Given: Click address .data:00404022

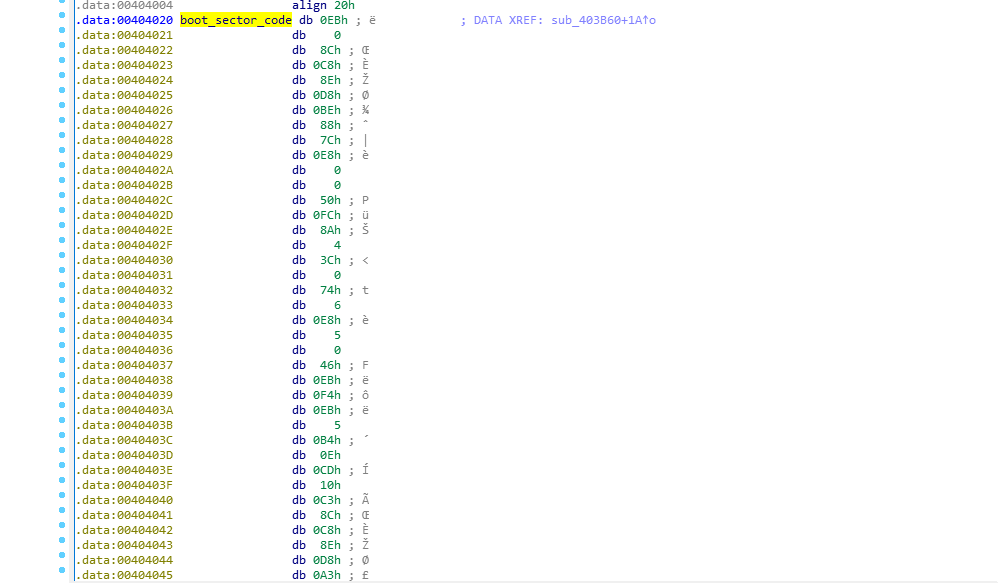Looking at the screenshot, I should [x=124, y=50].
